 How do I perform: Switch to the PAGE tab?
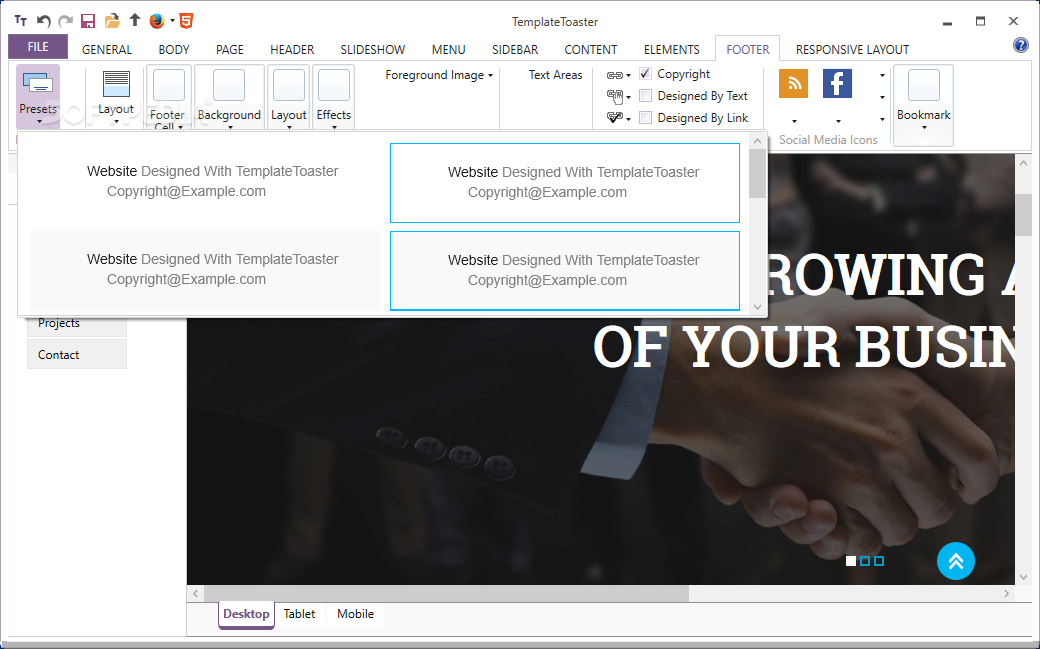tap(229, 50)
